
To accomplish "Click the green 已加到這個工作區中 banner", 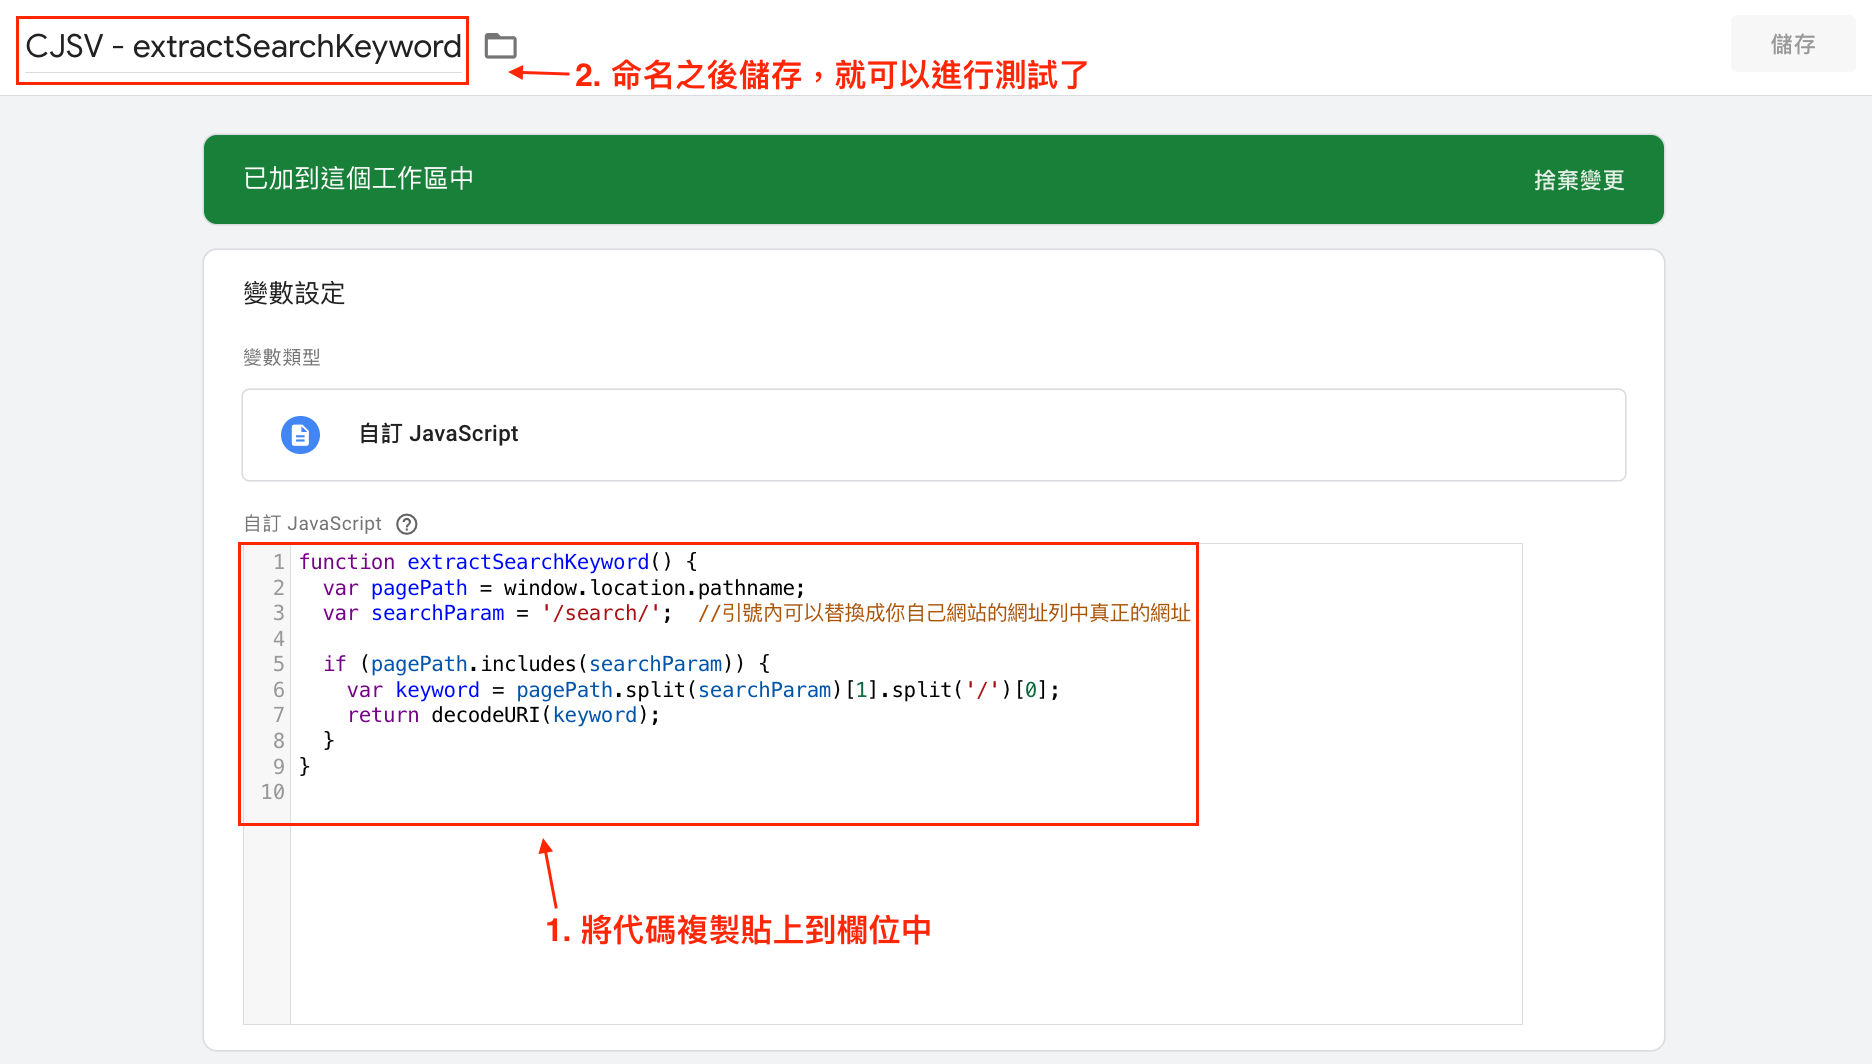I will tap(934, 179).
